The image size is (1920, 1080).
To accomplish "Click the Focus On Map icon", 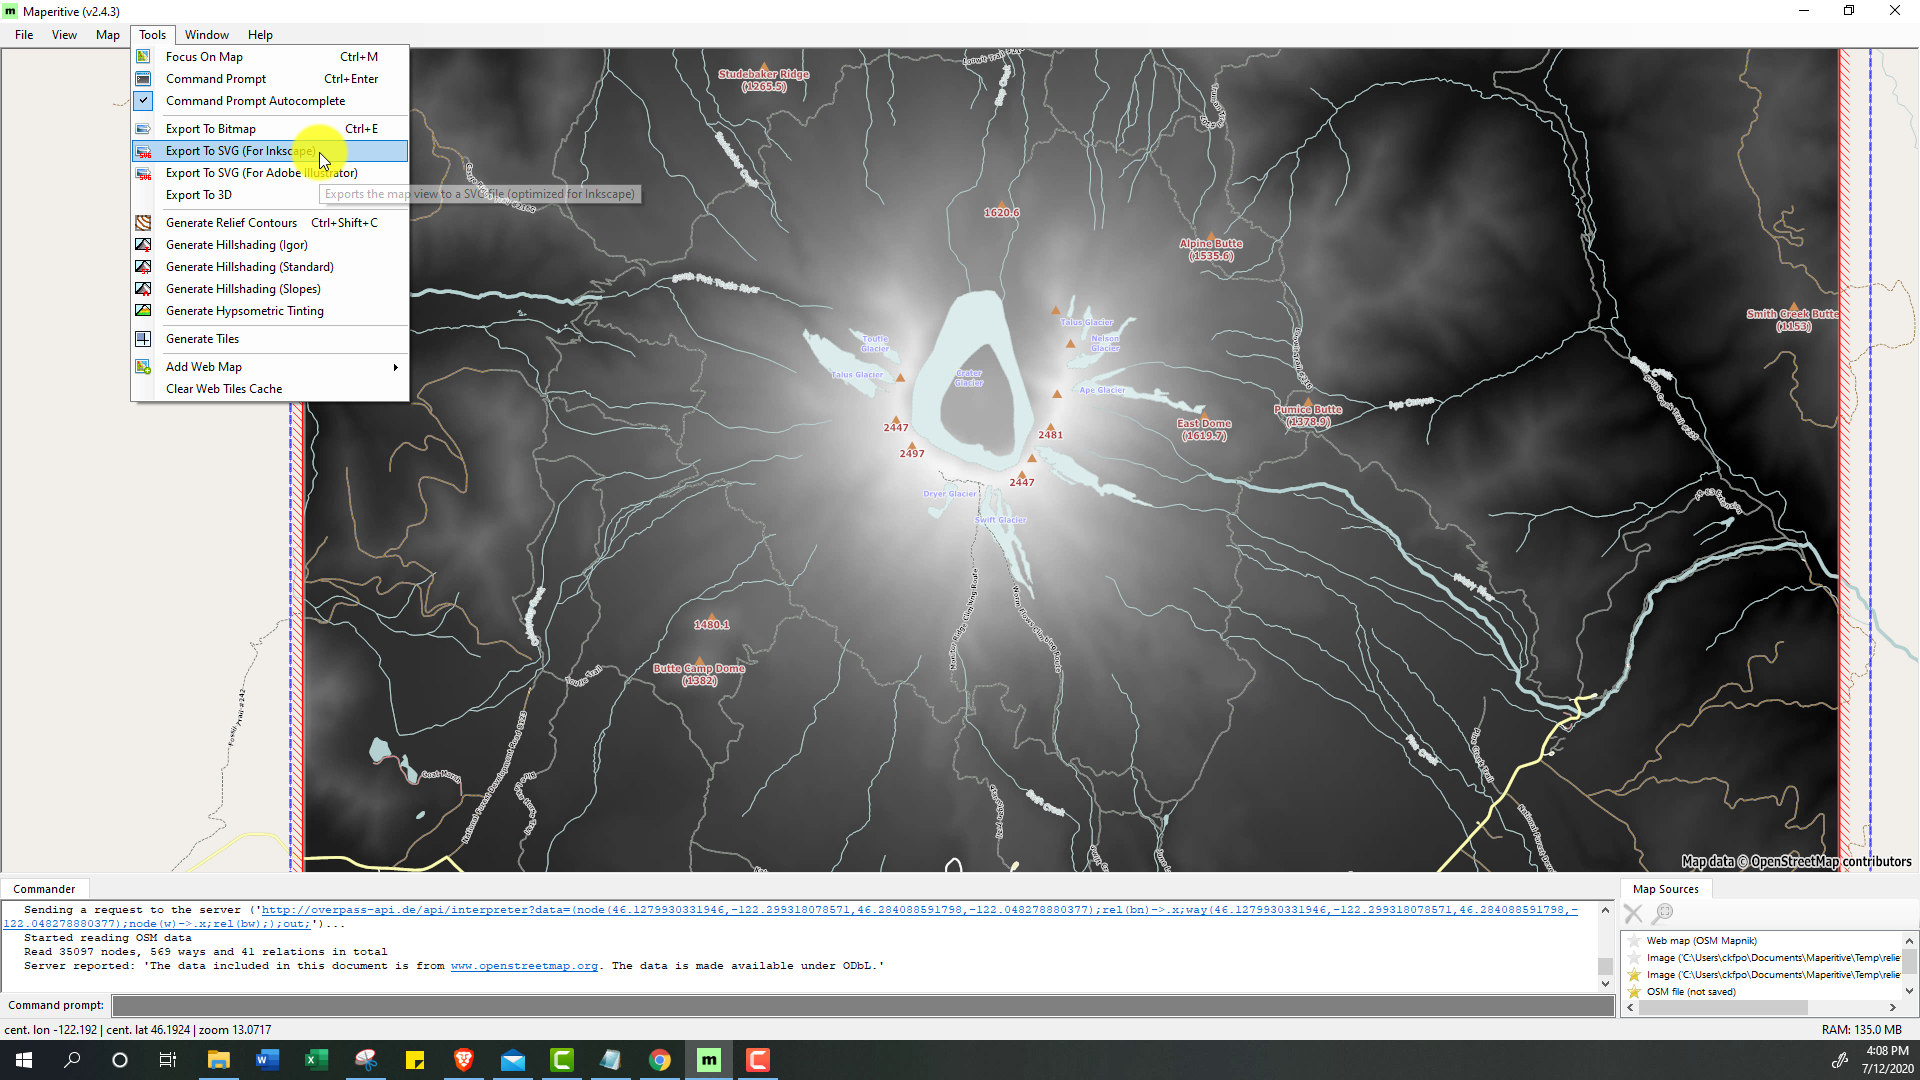I will click(143, 57).
